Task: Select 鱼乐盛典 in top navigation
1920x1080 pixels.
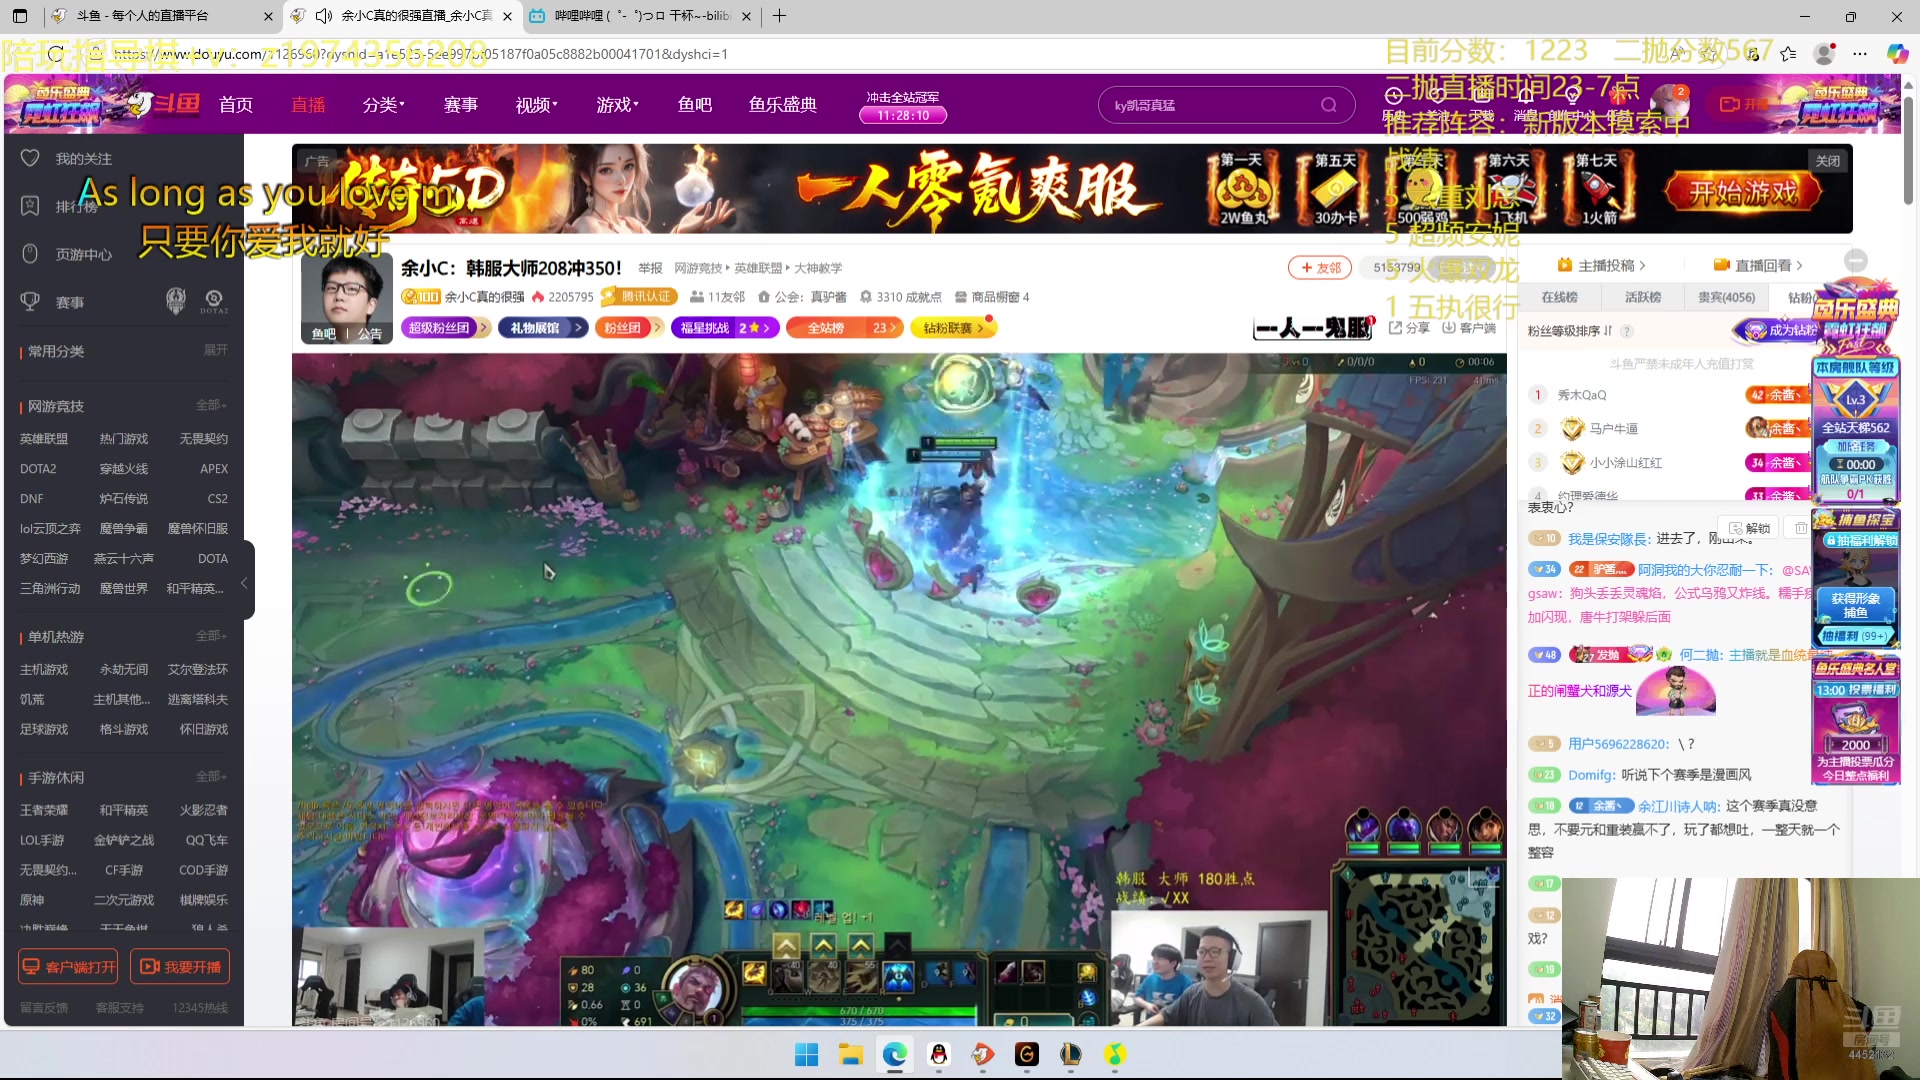Action: [x=783, y=105]
